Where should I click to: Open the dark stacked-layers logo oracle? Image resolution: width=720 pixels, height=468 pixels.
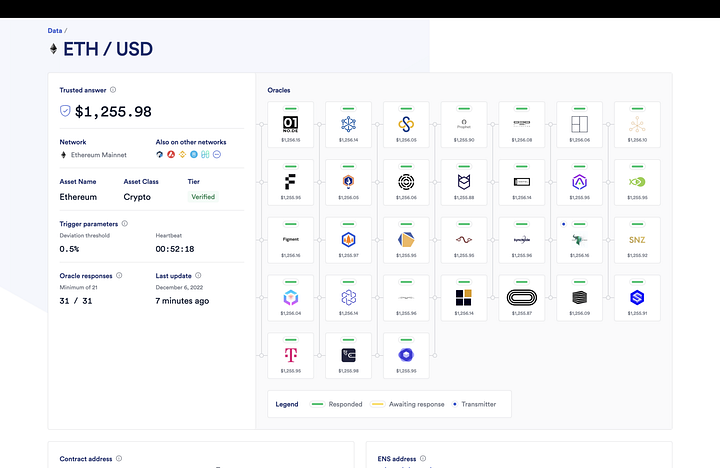pos(579,298)
